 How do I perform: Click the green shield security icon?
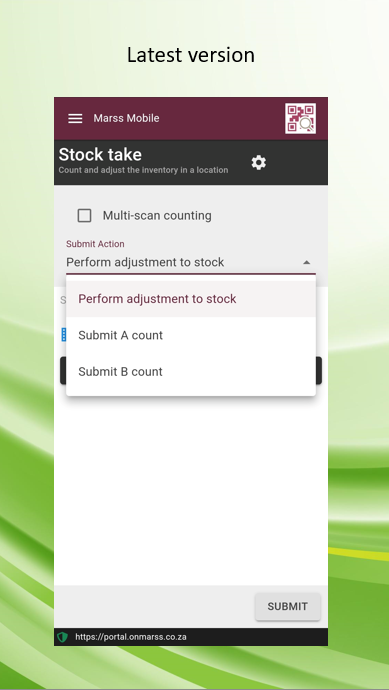pos(62,637)
